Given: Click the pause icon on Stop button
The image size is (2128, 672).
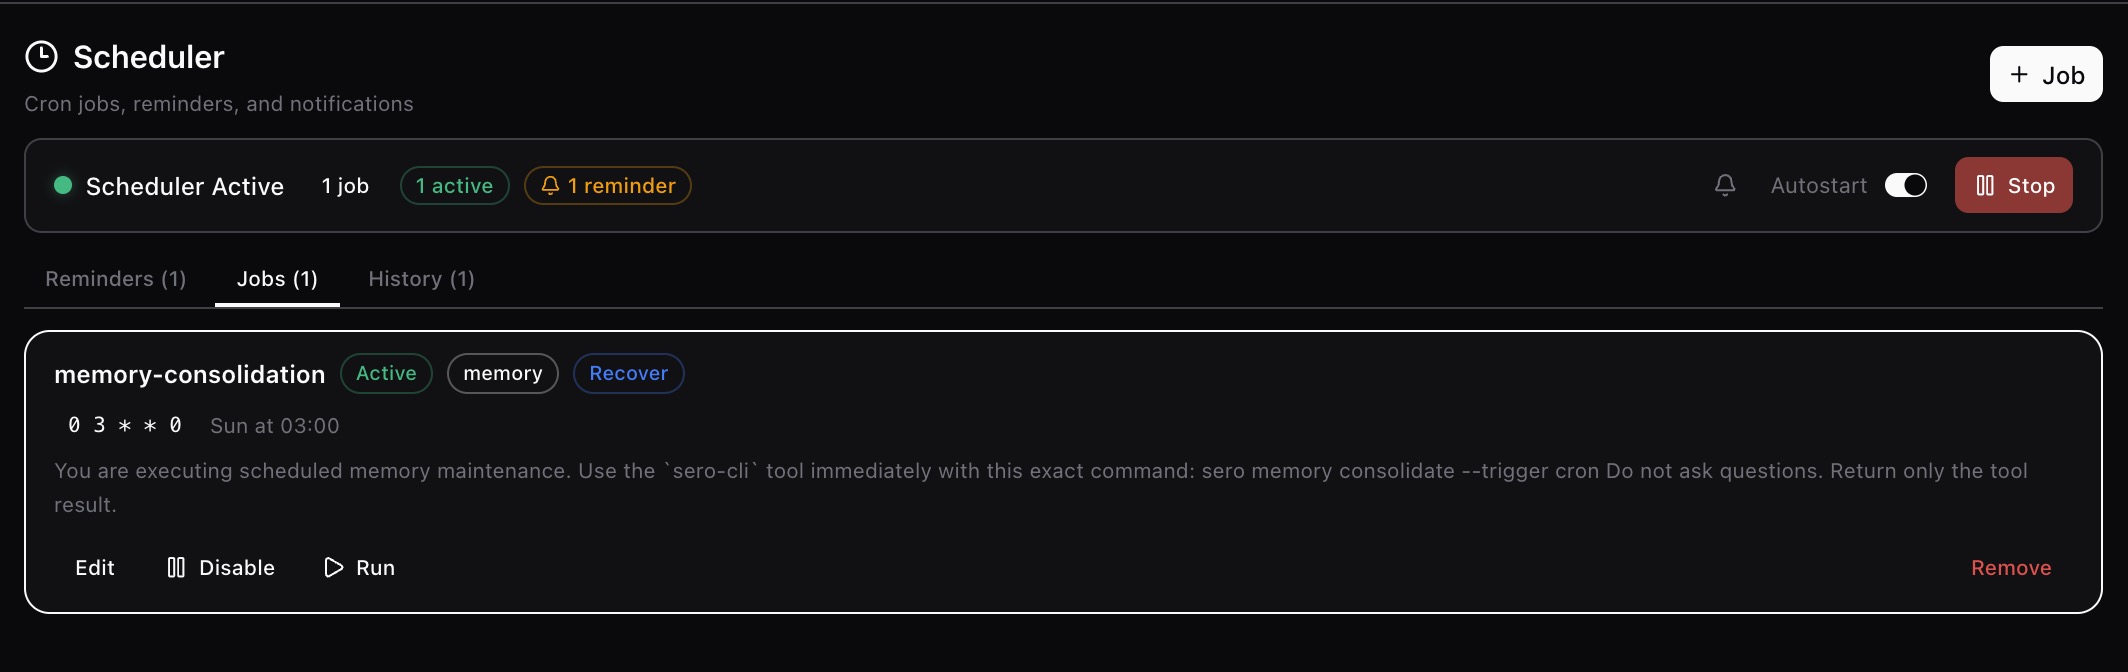Looking at the screenshot, I should 1985,186.
